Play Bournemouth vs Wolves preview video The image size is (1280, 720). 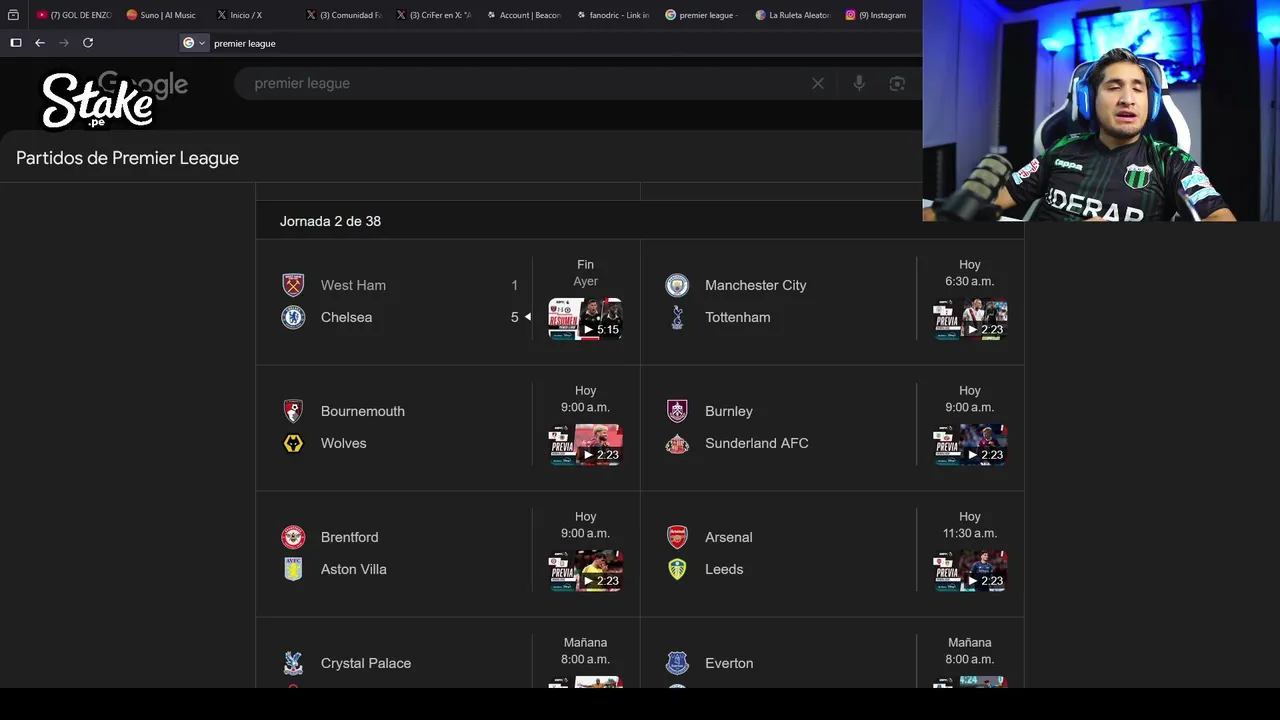(x=585, y=445)
